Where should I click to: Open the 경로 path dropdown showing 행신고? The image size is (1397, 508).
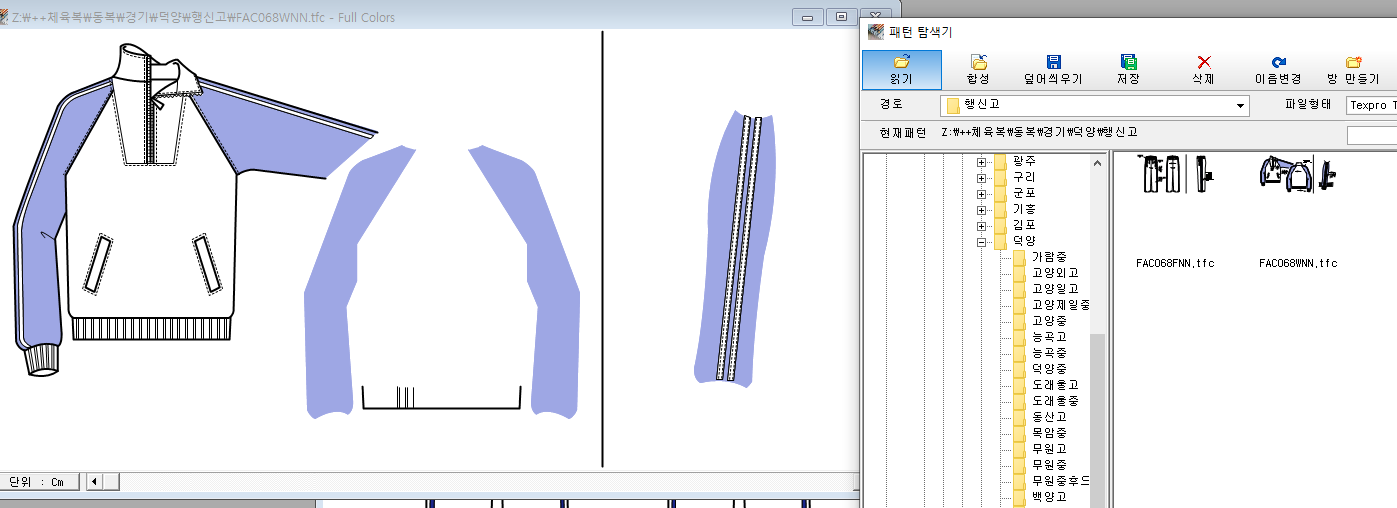point(1241,106)
